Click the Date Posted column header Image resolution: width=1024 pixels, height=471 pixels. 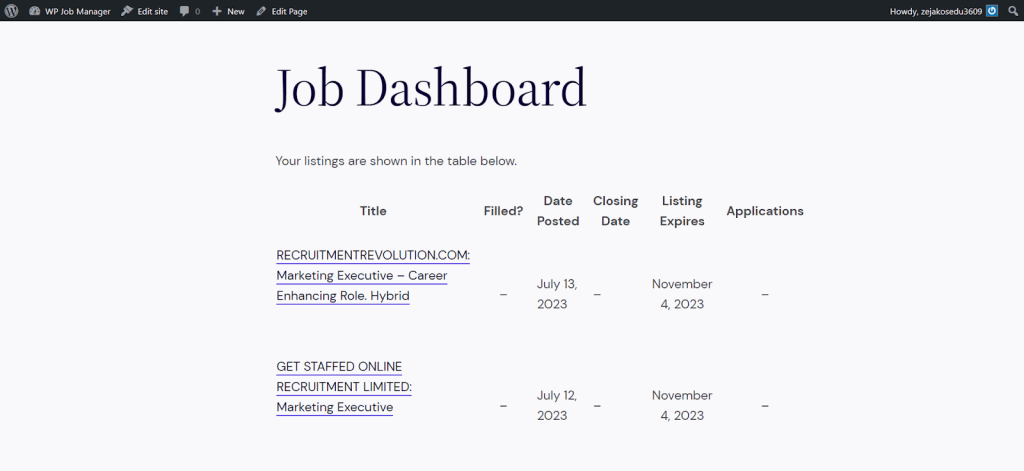[x=558, y=211]
